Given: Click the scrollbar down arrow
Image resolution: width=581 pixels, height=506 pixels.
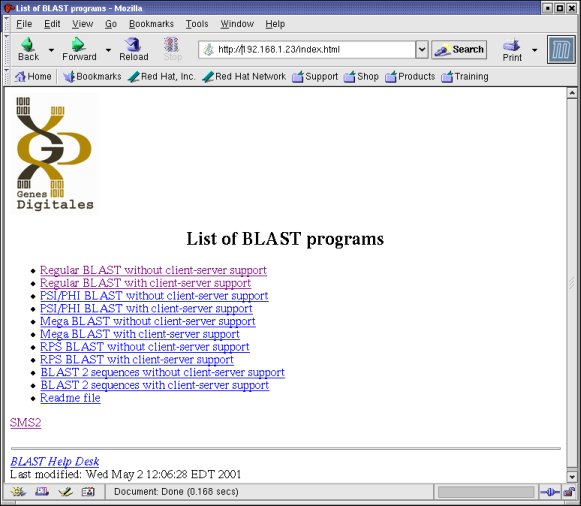Looking at the screenshot, I should (x=572, y=477).
